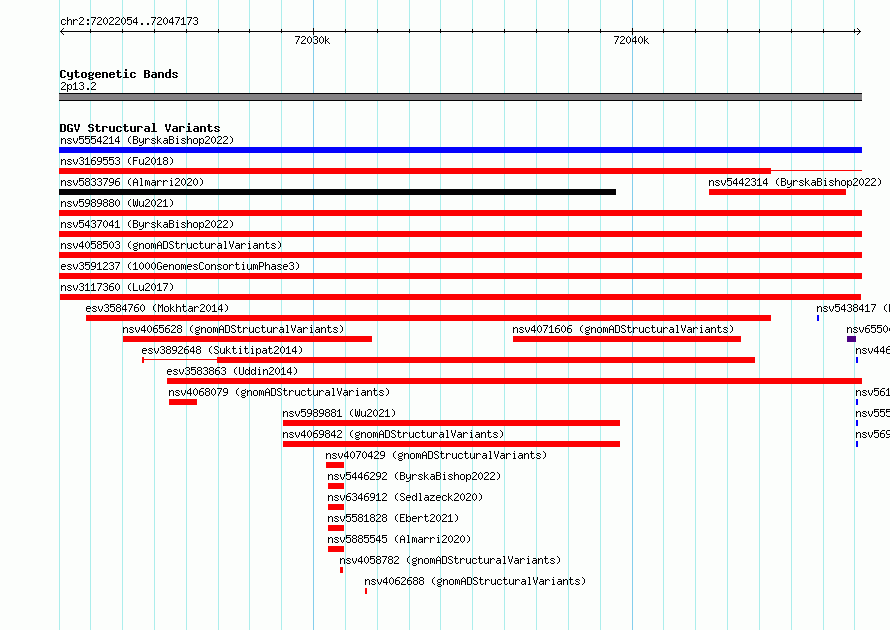The height and width of the screenshot is (630, 890).
Task: Click the left arrow on the ruler
Action: pyautogui.click(x=62, y=32)
